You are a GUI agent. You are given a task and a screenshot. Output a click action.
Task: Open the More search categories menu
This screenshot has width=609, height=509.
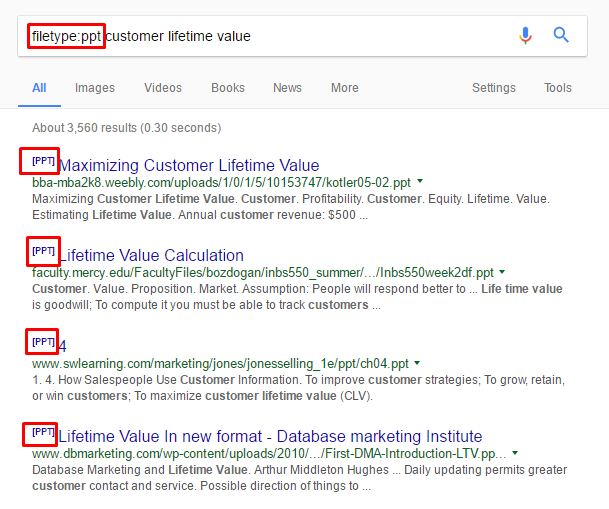345,88
